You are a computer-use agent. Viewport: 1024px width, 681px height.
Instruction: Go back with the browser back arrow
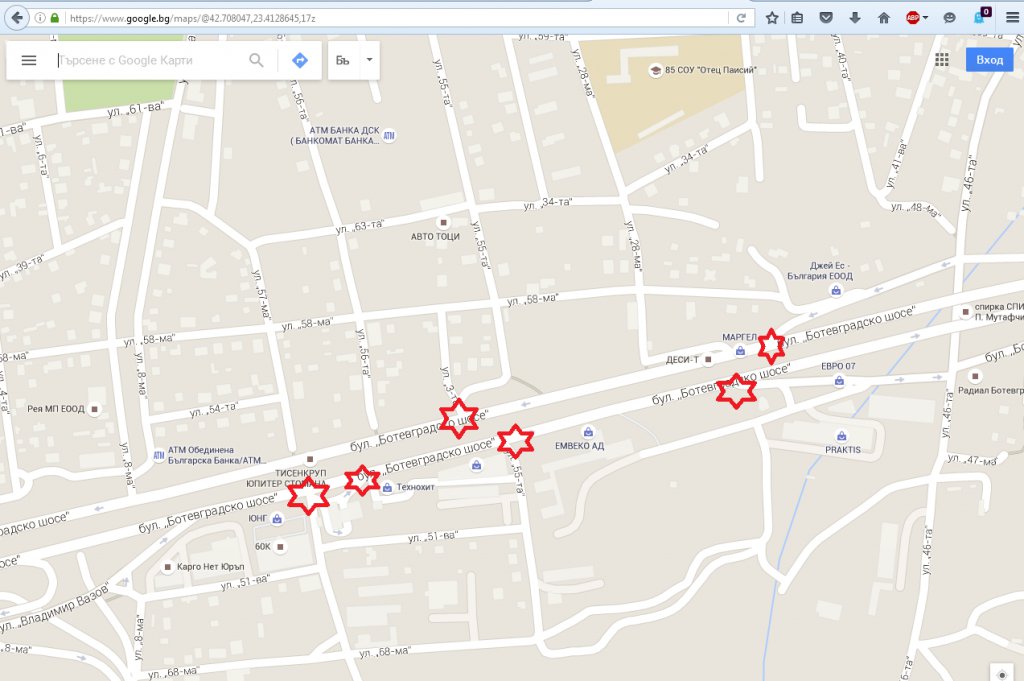point(18,18)
